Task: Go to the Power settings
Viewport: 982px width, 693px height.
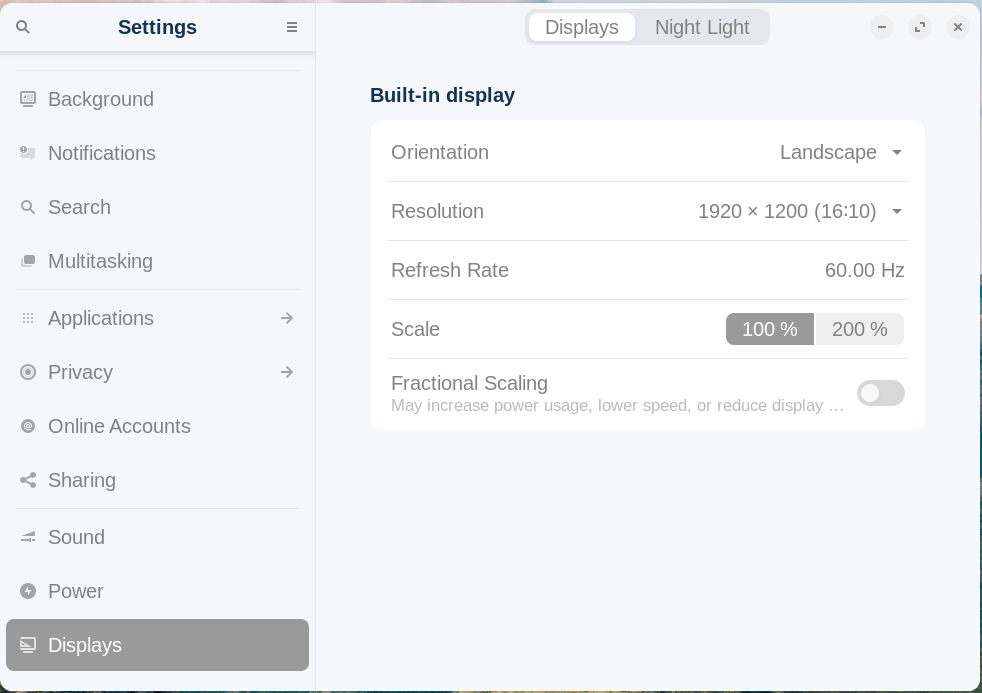Action: click(x=157, y=591)
